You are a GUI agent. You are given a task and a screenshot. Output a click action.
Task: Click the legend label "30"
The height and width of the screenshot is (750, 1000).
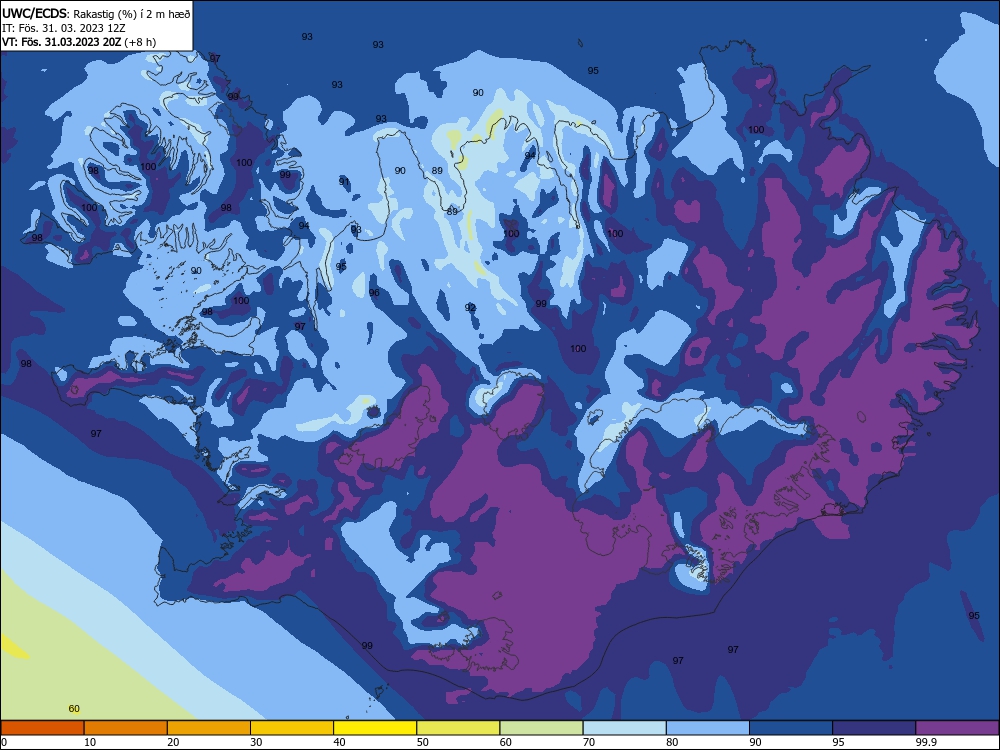[x=256, y=742]
